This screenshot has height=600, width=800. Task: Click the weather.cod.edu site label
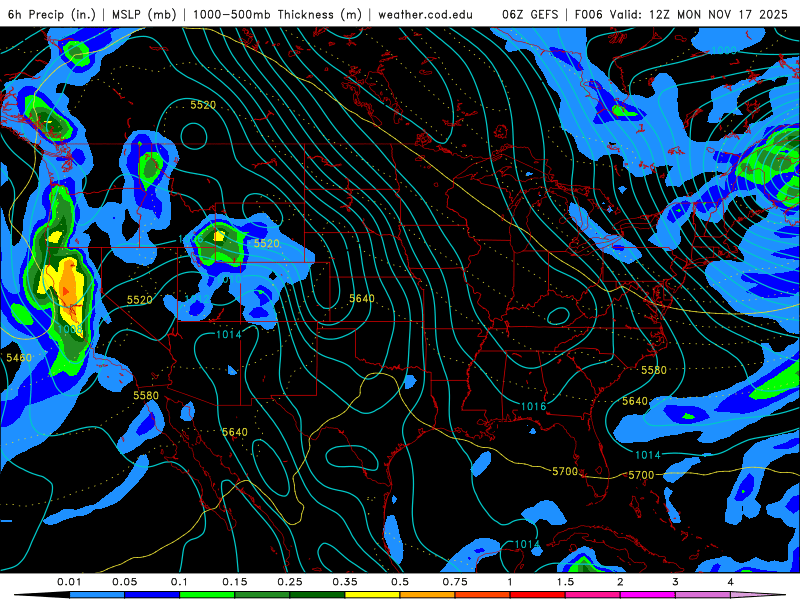(x=425, y=14)
